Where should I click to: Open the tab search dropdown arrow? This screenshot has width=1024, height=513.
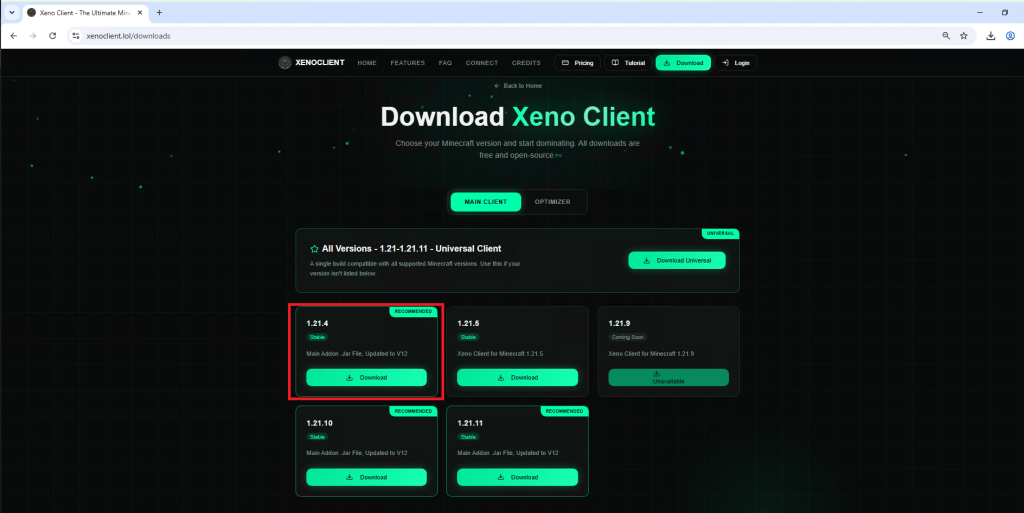coord(12,12)
